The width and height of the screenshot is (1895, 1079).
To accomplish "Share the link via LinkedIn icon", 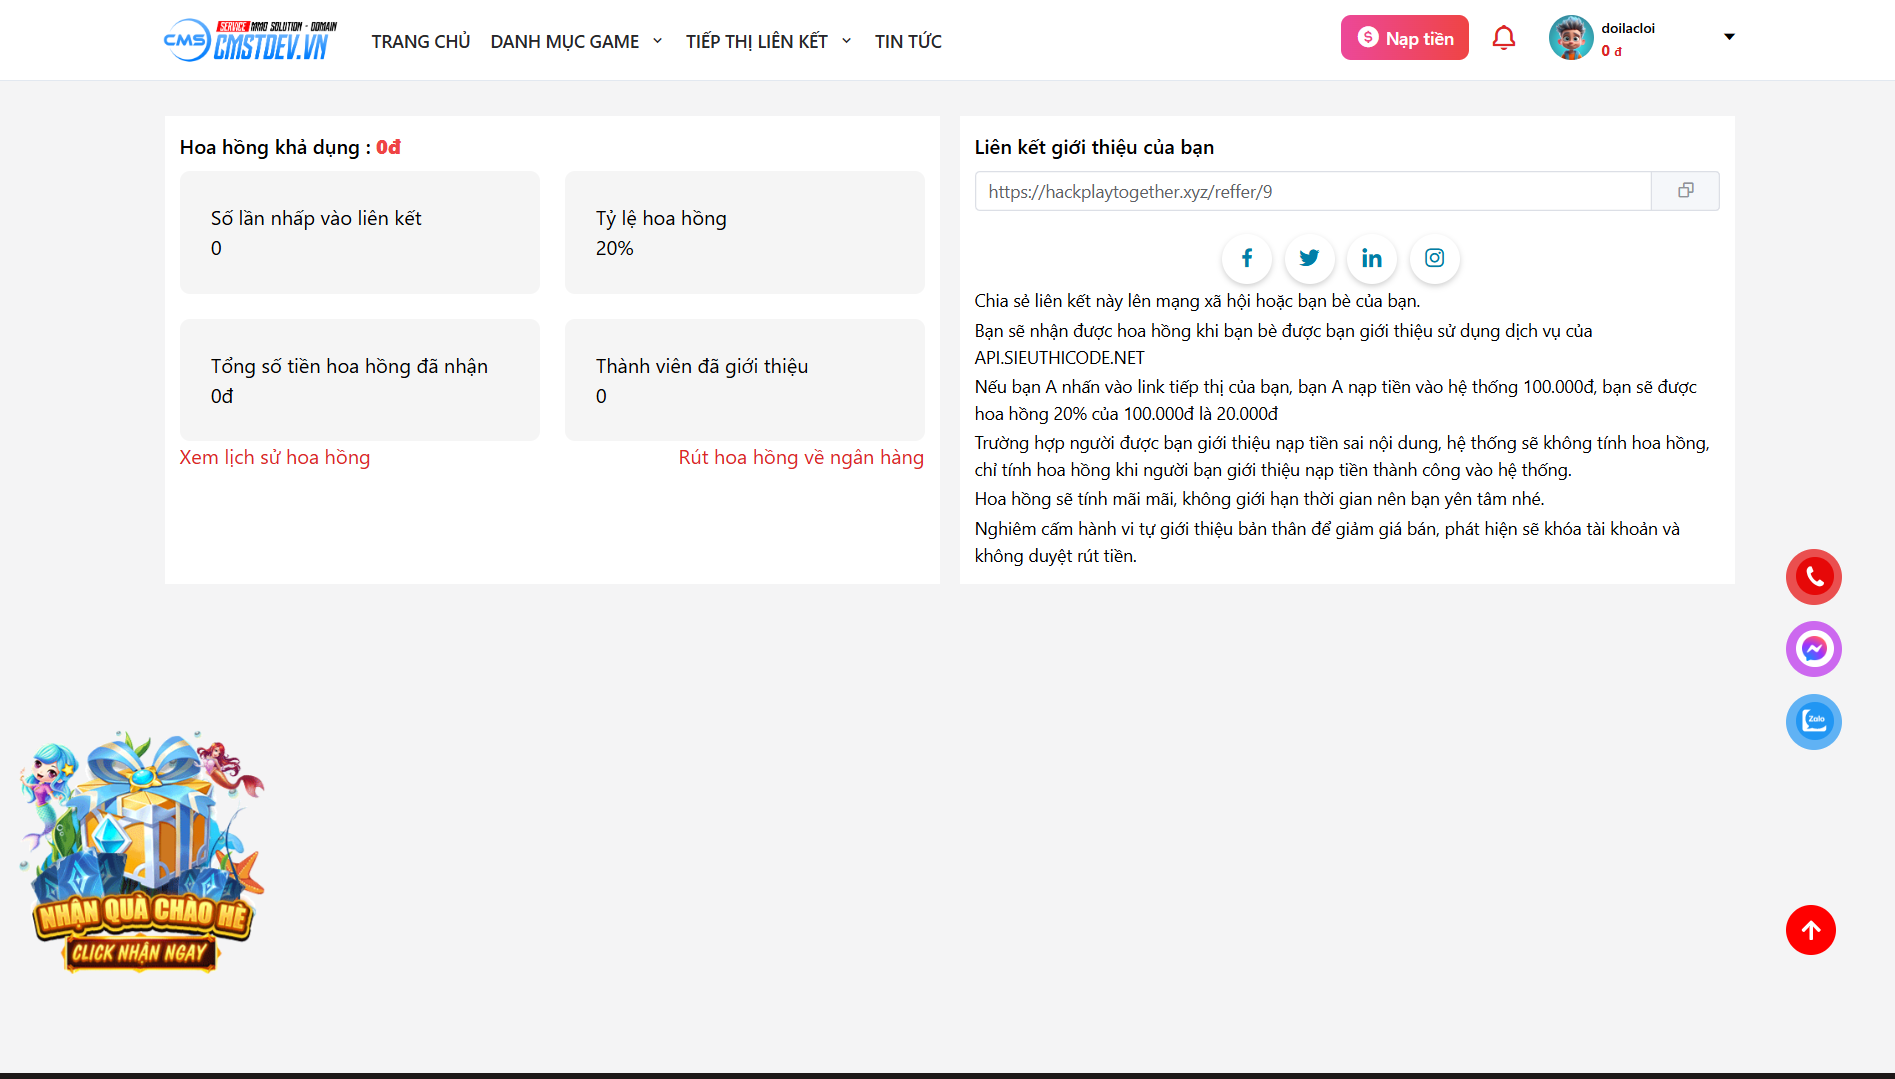I will pos(1371,258).
